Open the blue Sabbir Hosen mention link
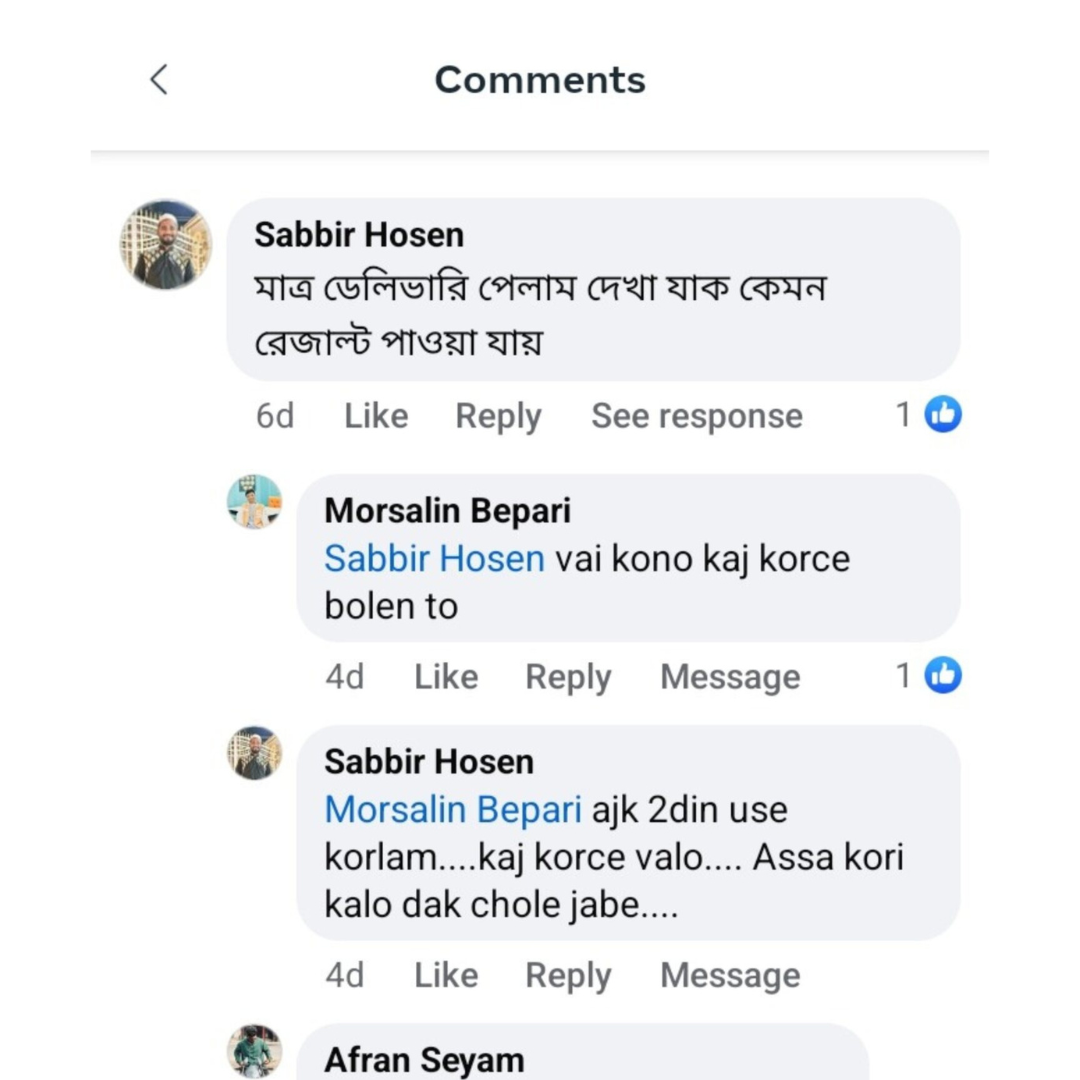The height and width of the screenshot is (1080, 1080). pos(434,558)
